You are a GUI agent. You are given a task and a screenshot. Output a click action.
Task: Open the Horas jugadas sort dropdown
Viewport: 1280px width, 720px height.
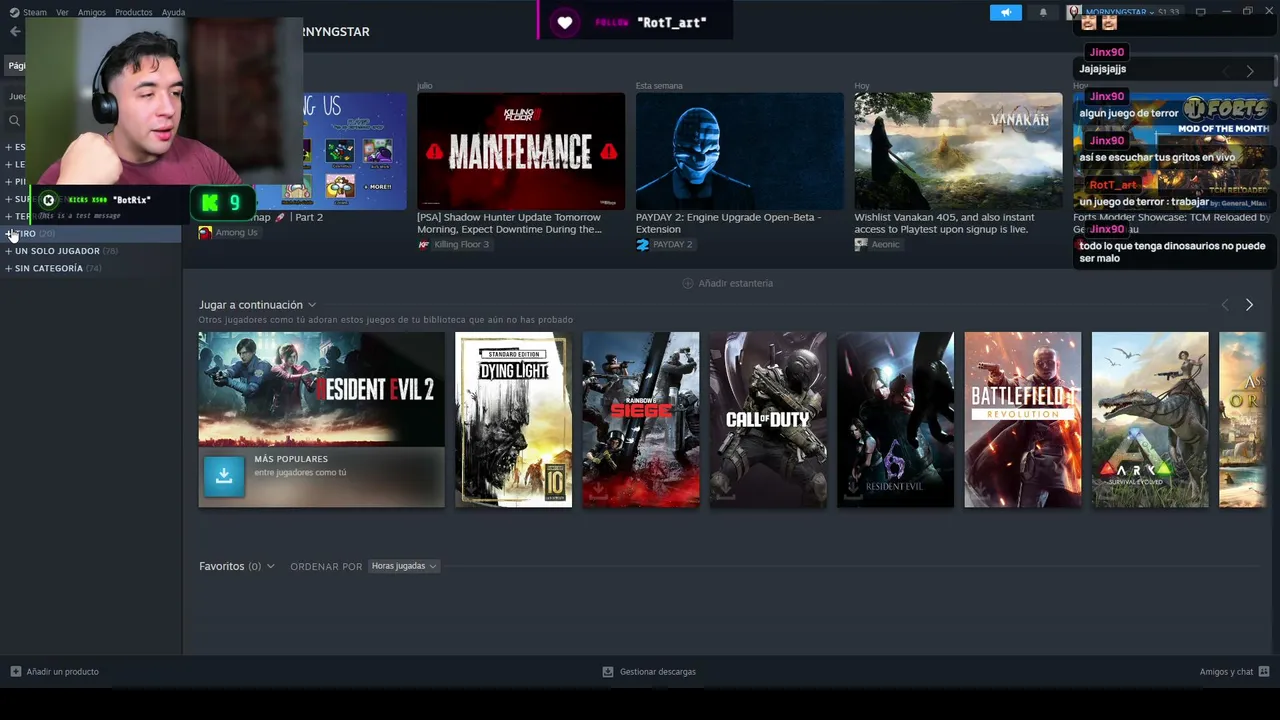pos(404,566)
